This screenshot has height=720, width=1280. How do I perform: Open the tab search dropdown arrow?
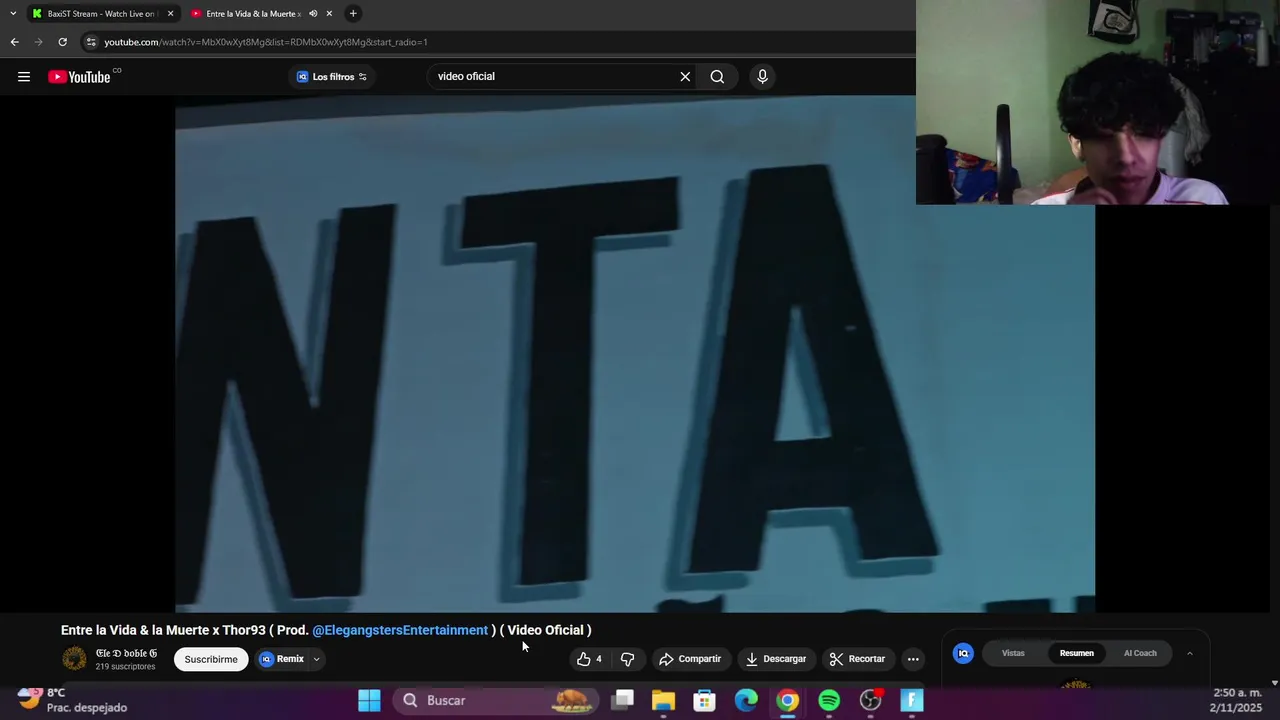(x=12, y=14)
